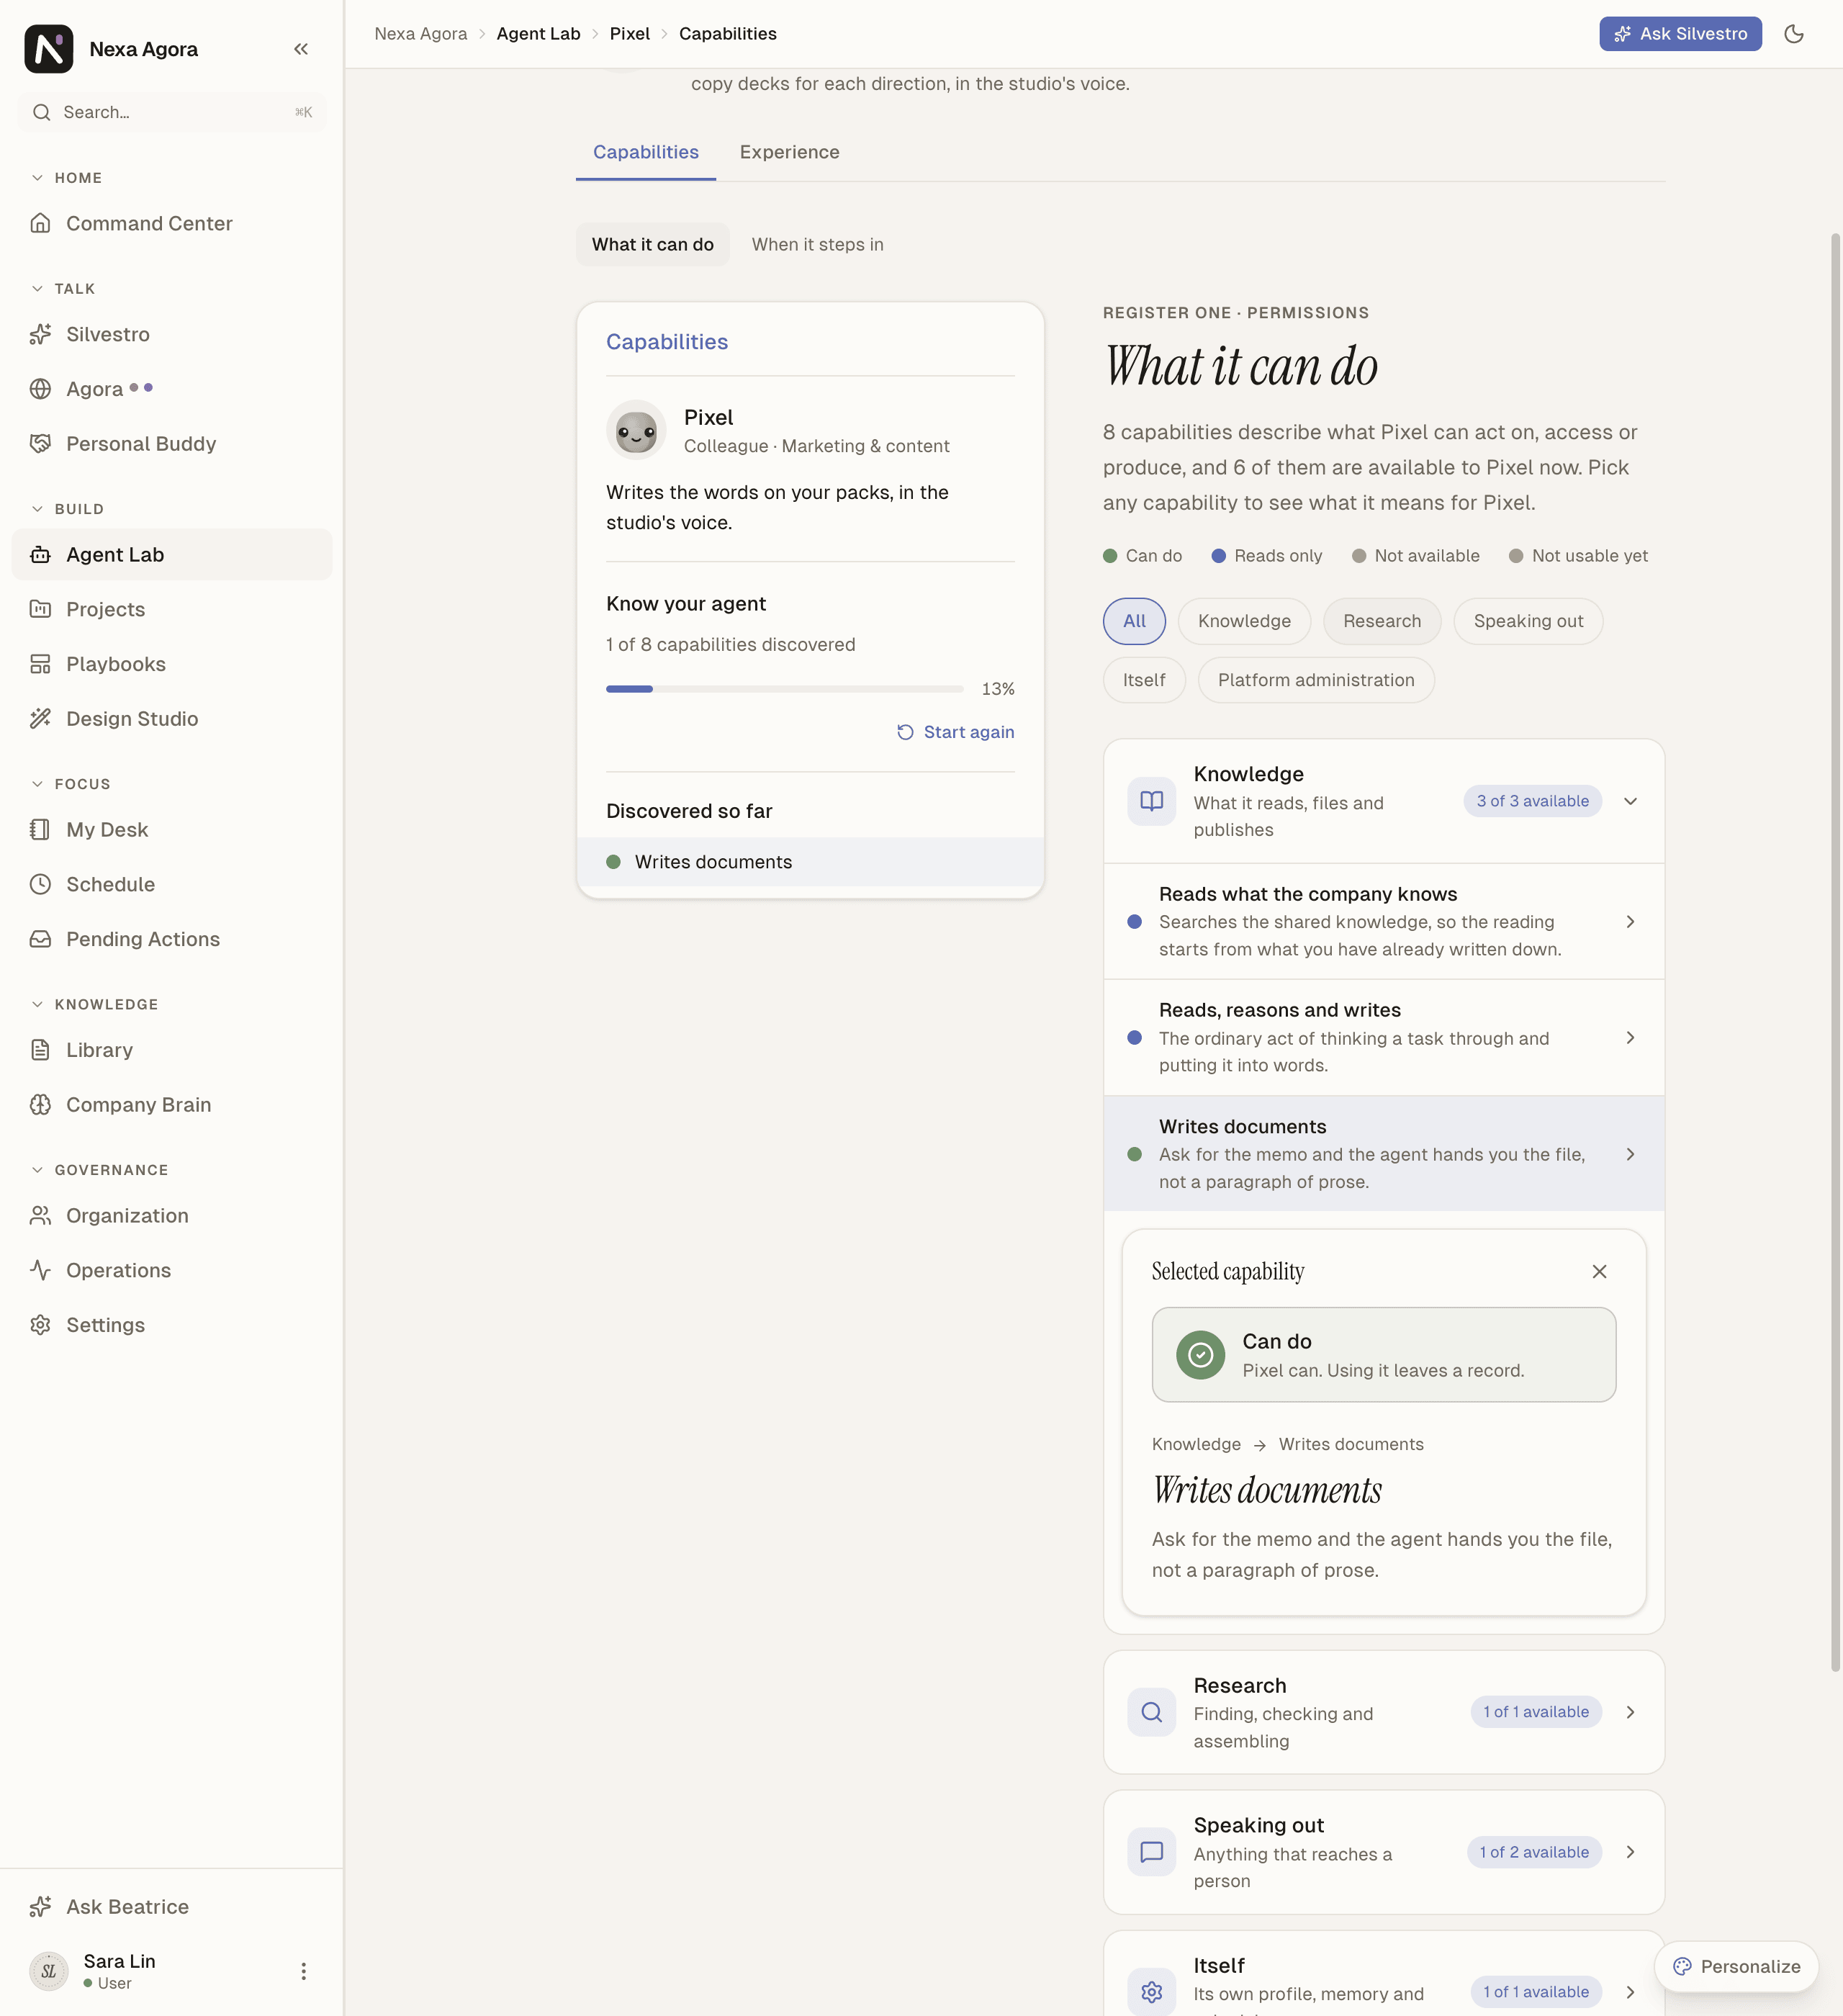Image resolution: width=1843 pixels, height=2016 pixels.
Task: Select the Platform administration filter chip
Action: click(1316, 680)
